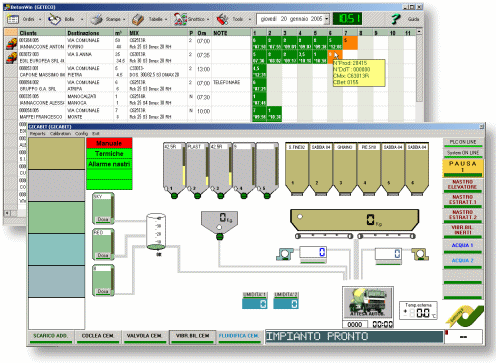Click the VALVOLA CEM. button

point(144,337)
